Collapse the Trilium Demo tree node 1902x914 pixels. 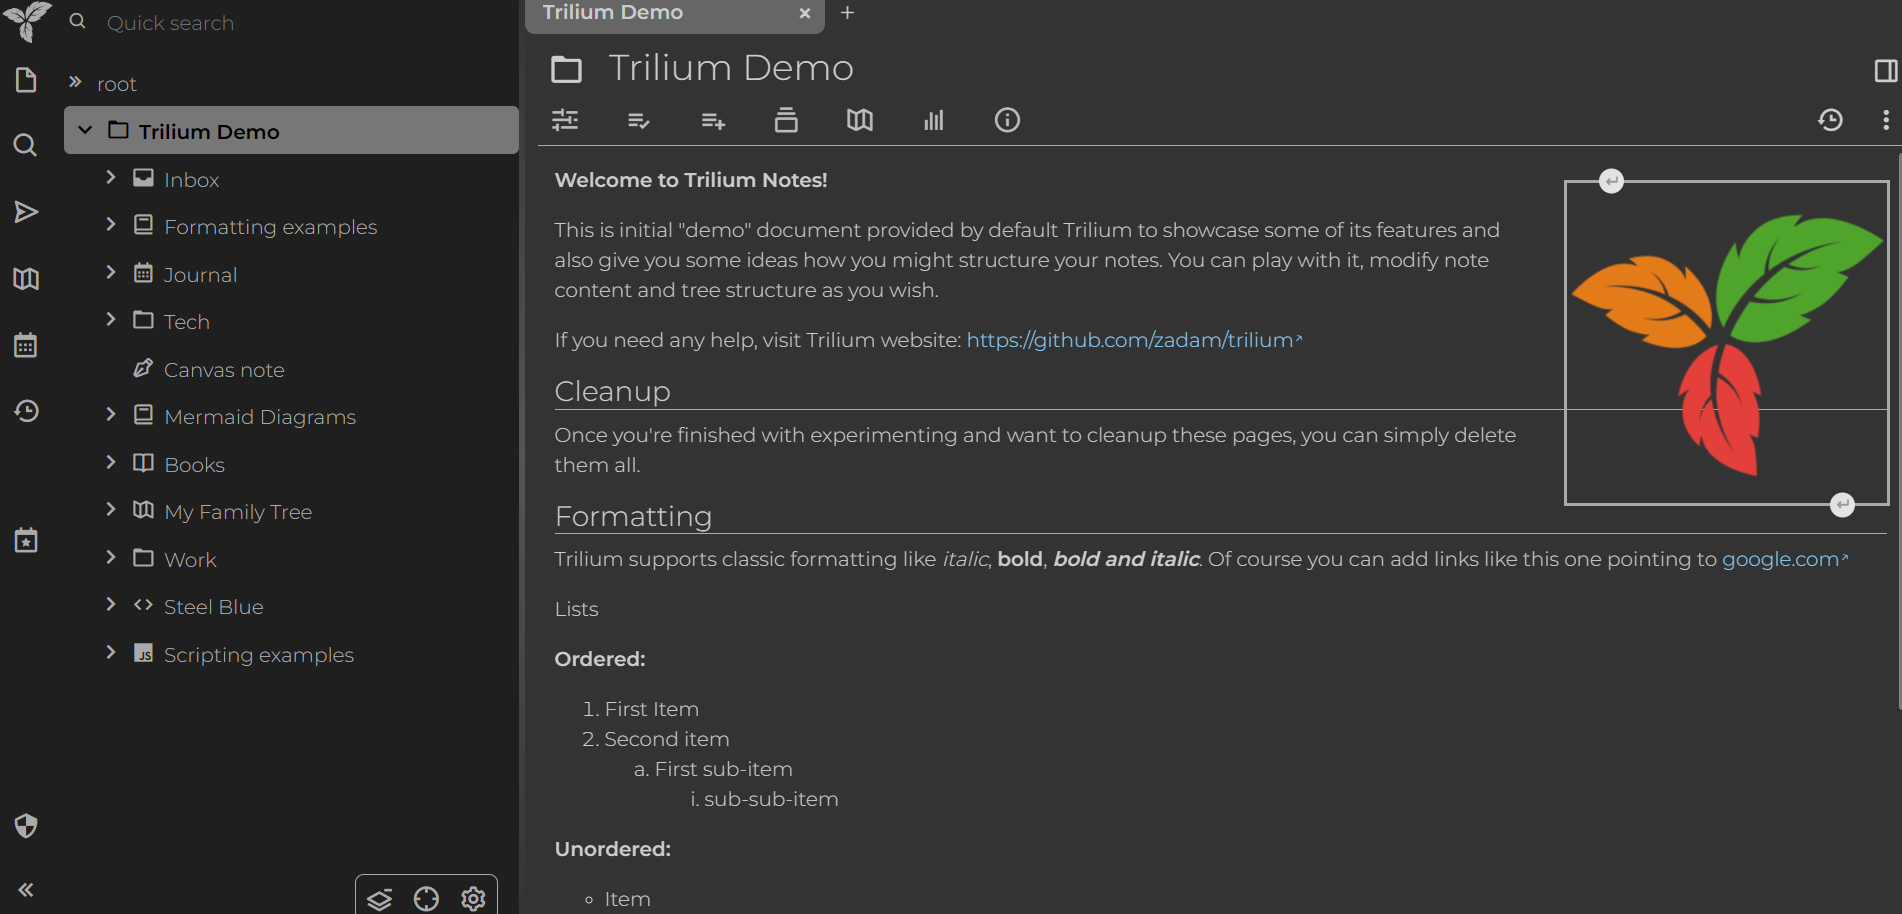point(86,131)
